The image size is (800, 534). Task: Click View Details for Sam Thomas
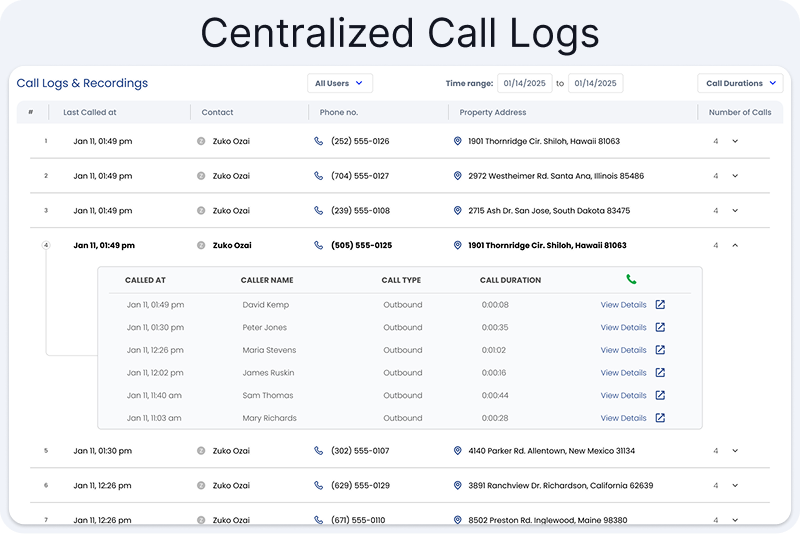click(623, 396)
